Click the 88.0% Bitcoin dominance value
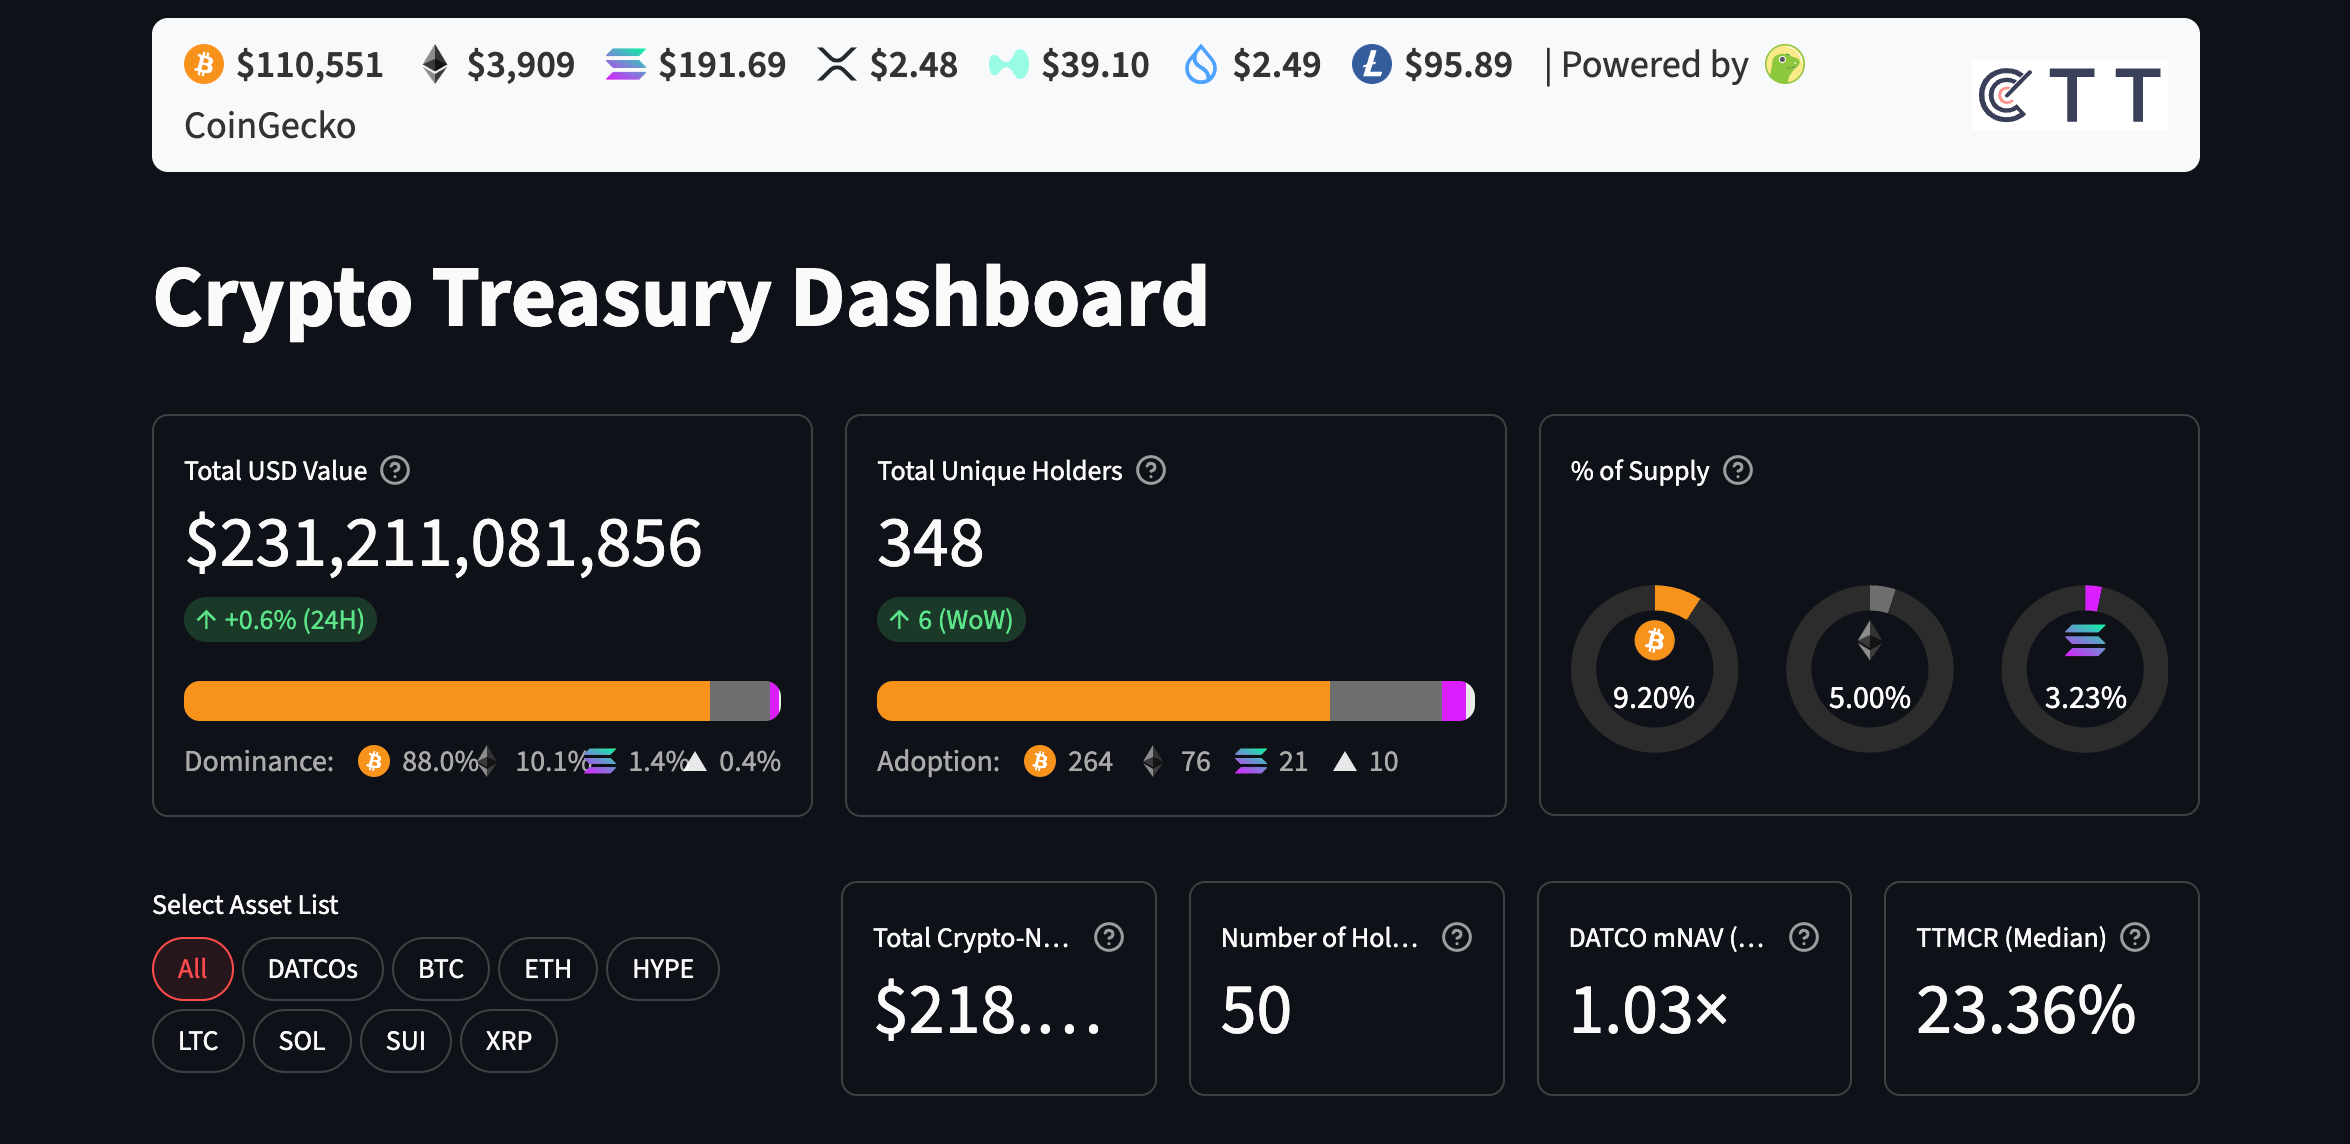The height and width of the screenshot is (1144, 2350). click(439, 762)
